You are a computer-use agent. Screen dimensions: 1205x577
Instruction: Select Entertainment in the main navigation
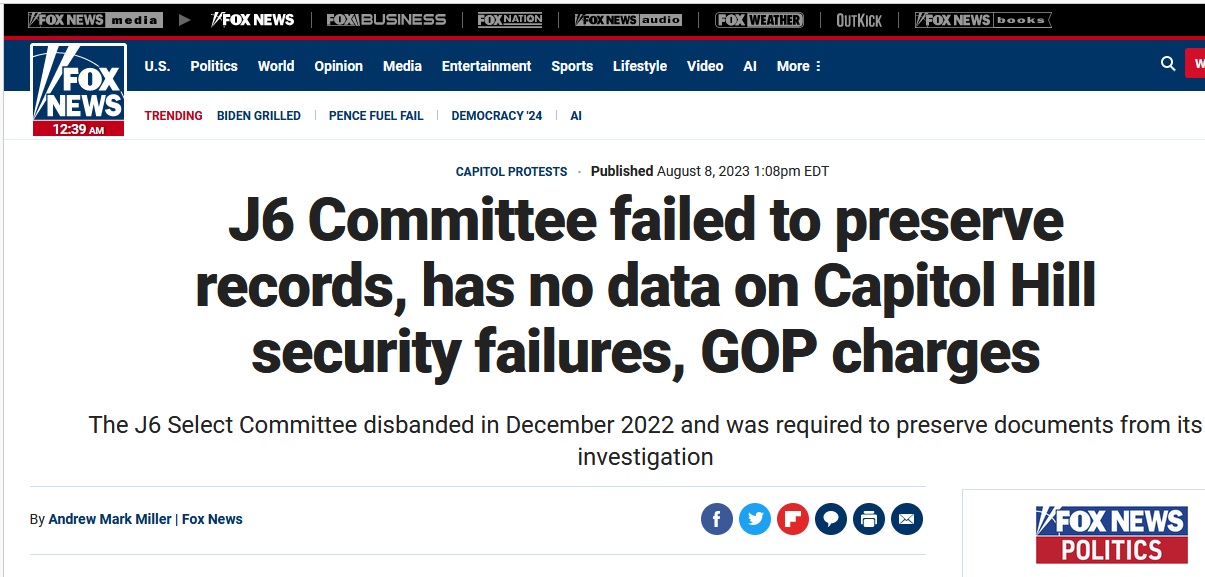coord(487,66)
